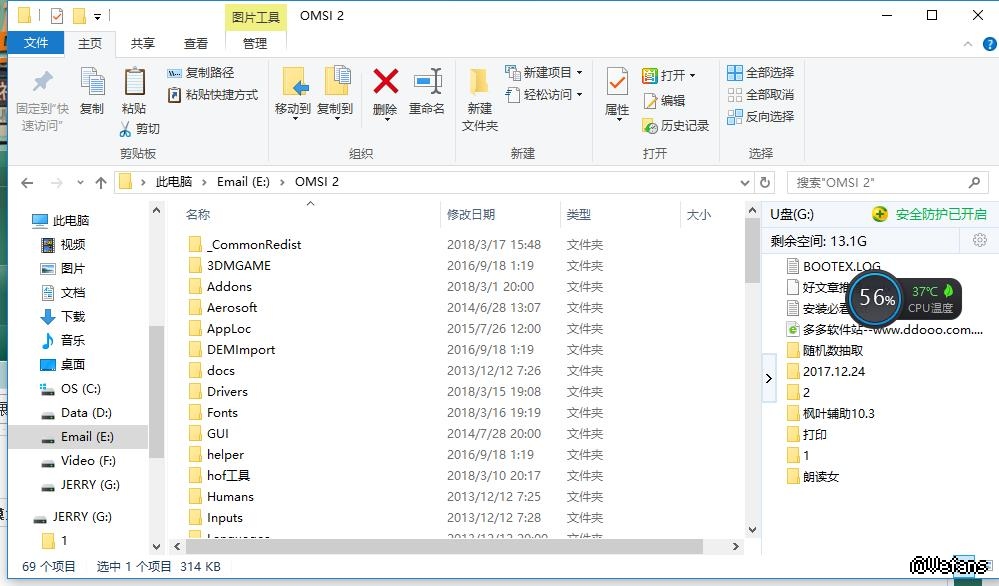The height and width of the screenshot is (586, 999).
Task: Open the U盘 panel settings gear icon
Action: 980,240
